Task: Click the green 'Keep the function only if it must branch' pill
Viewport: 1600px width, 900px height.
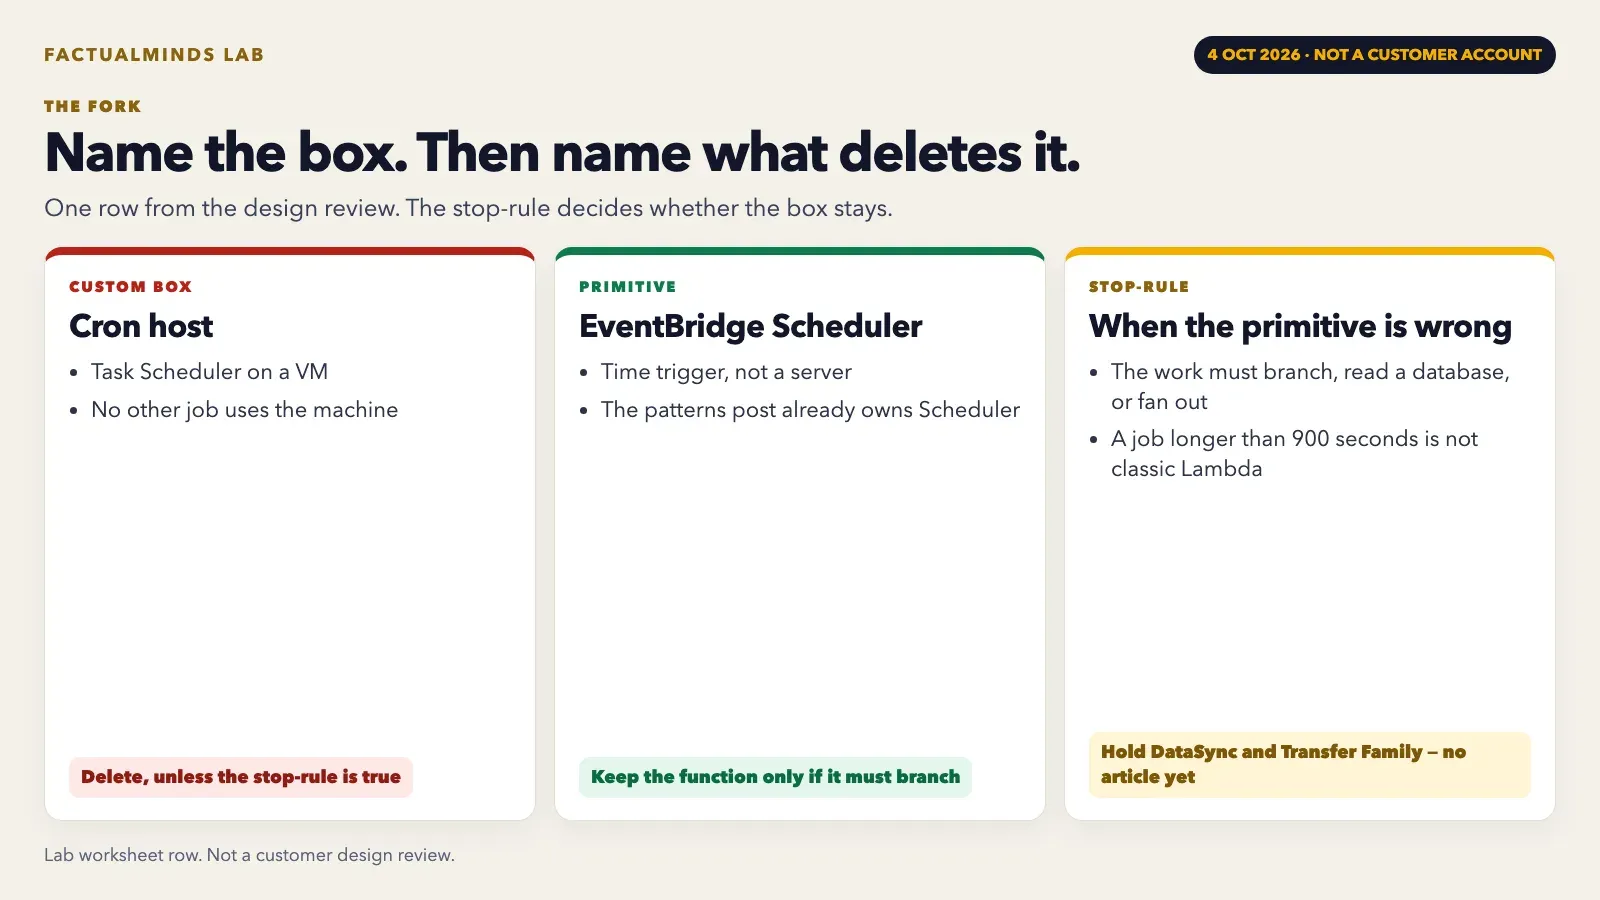Action: click(x=775, y=777)
